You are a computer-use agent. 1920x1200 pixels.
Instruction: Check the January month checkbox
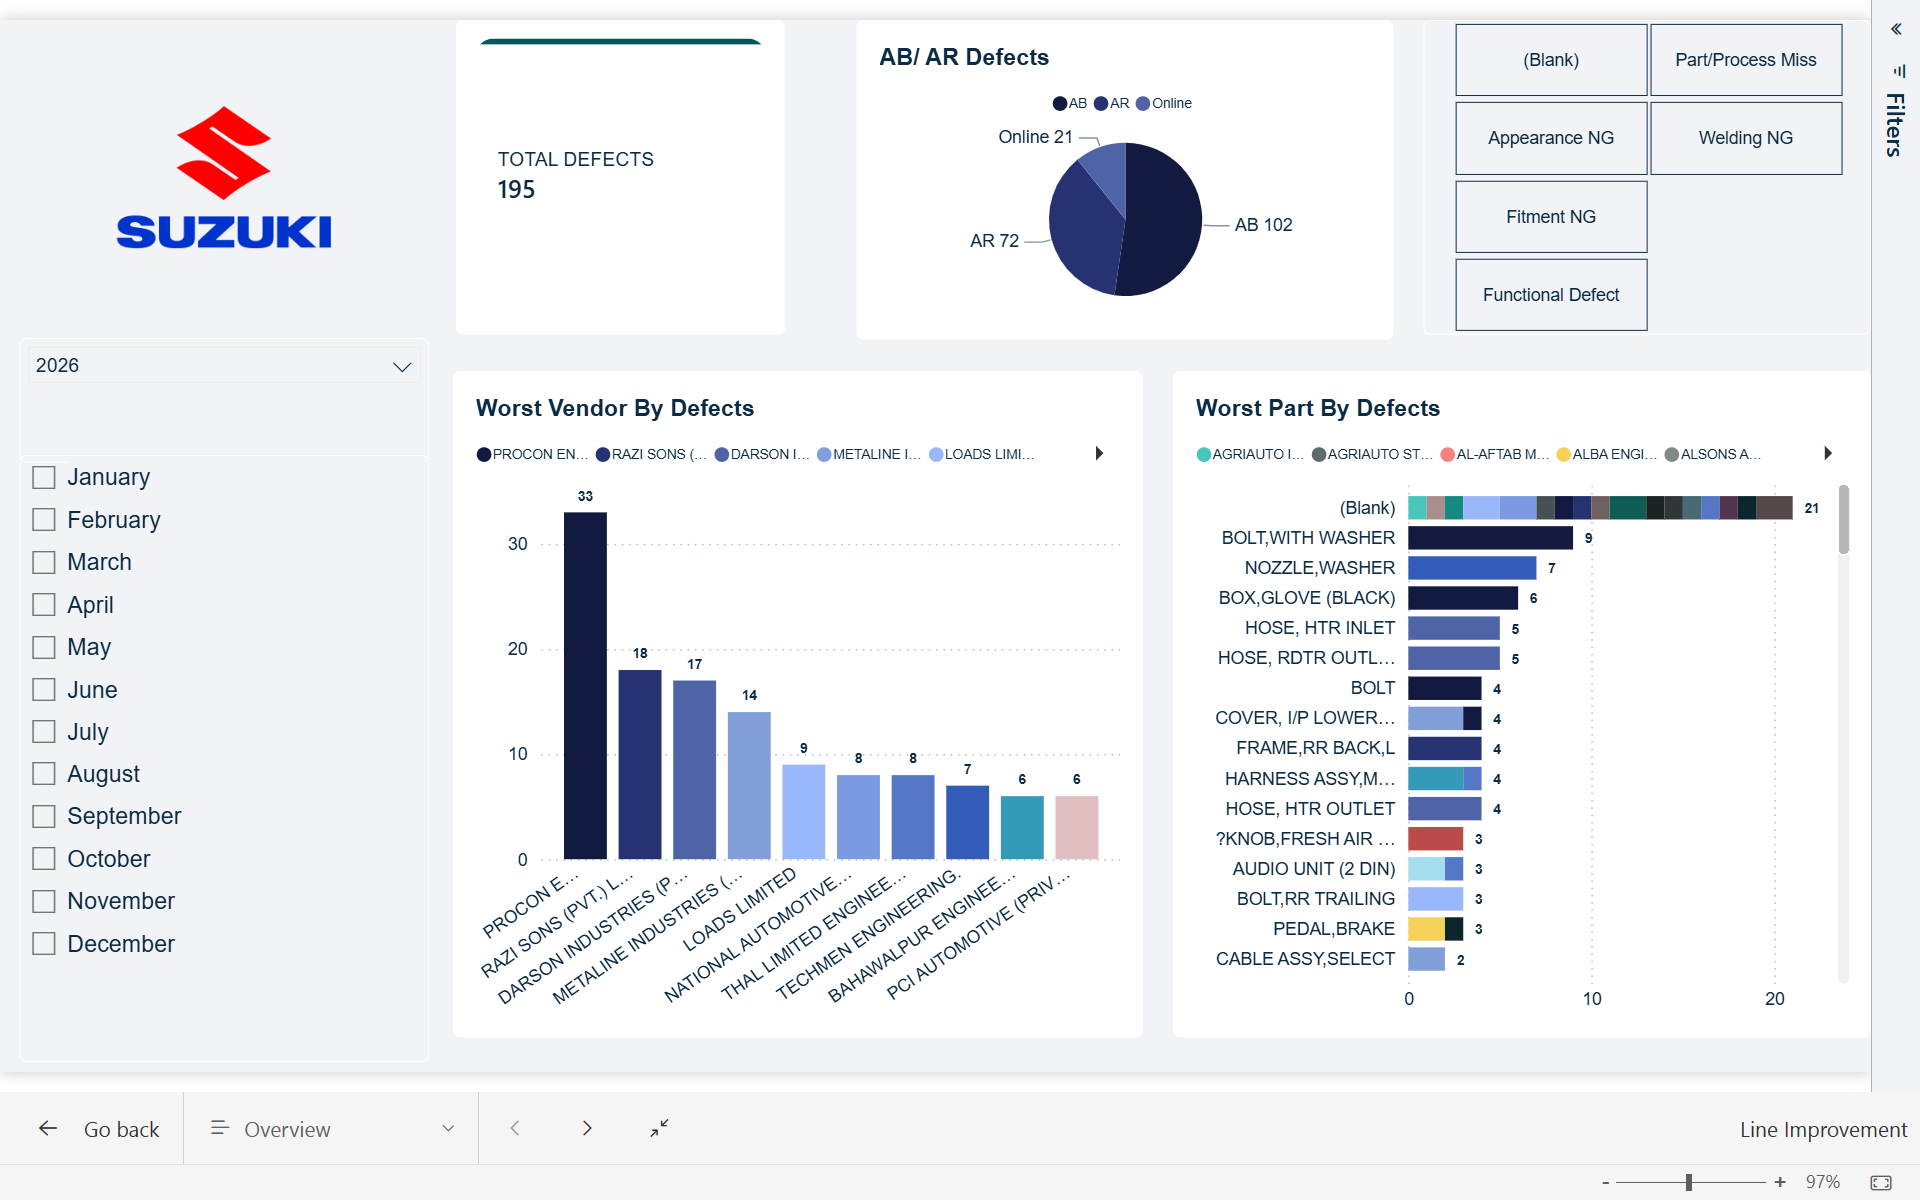tap(44, 477)
